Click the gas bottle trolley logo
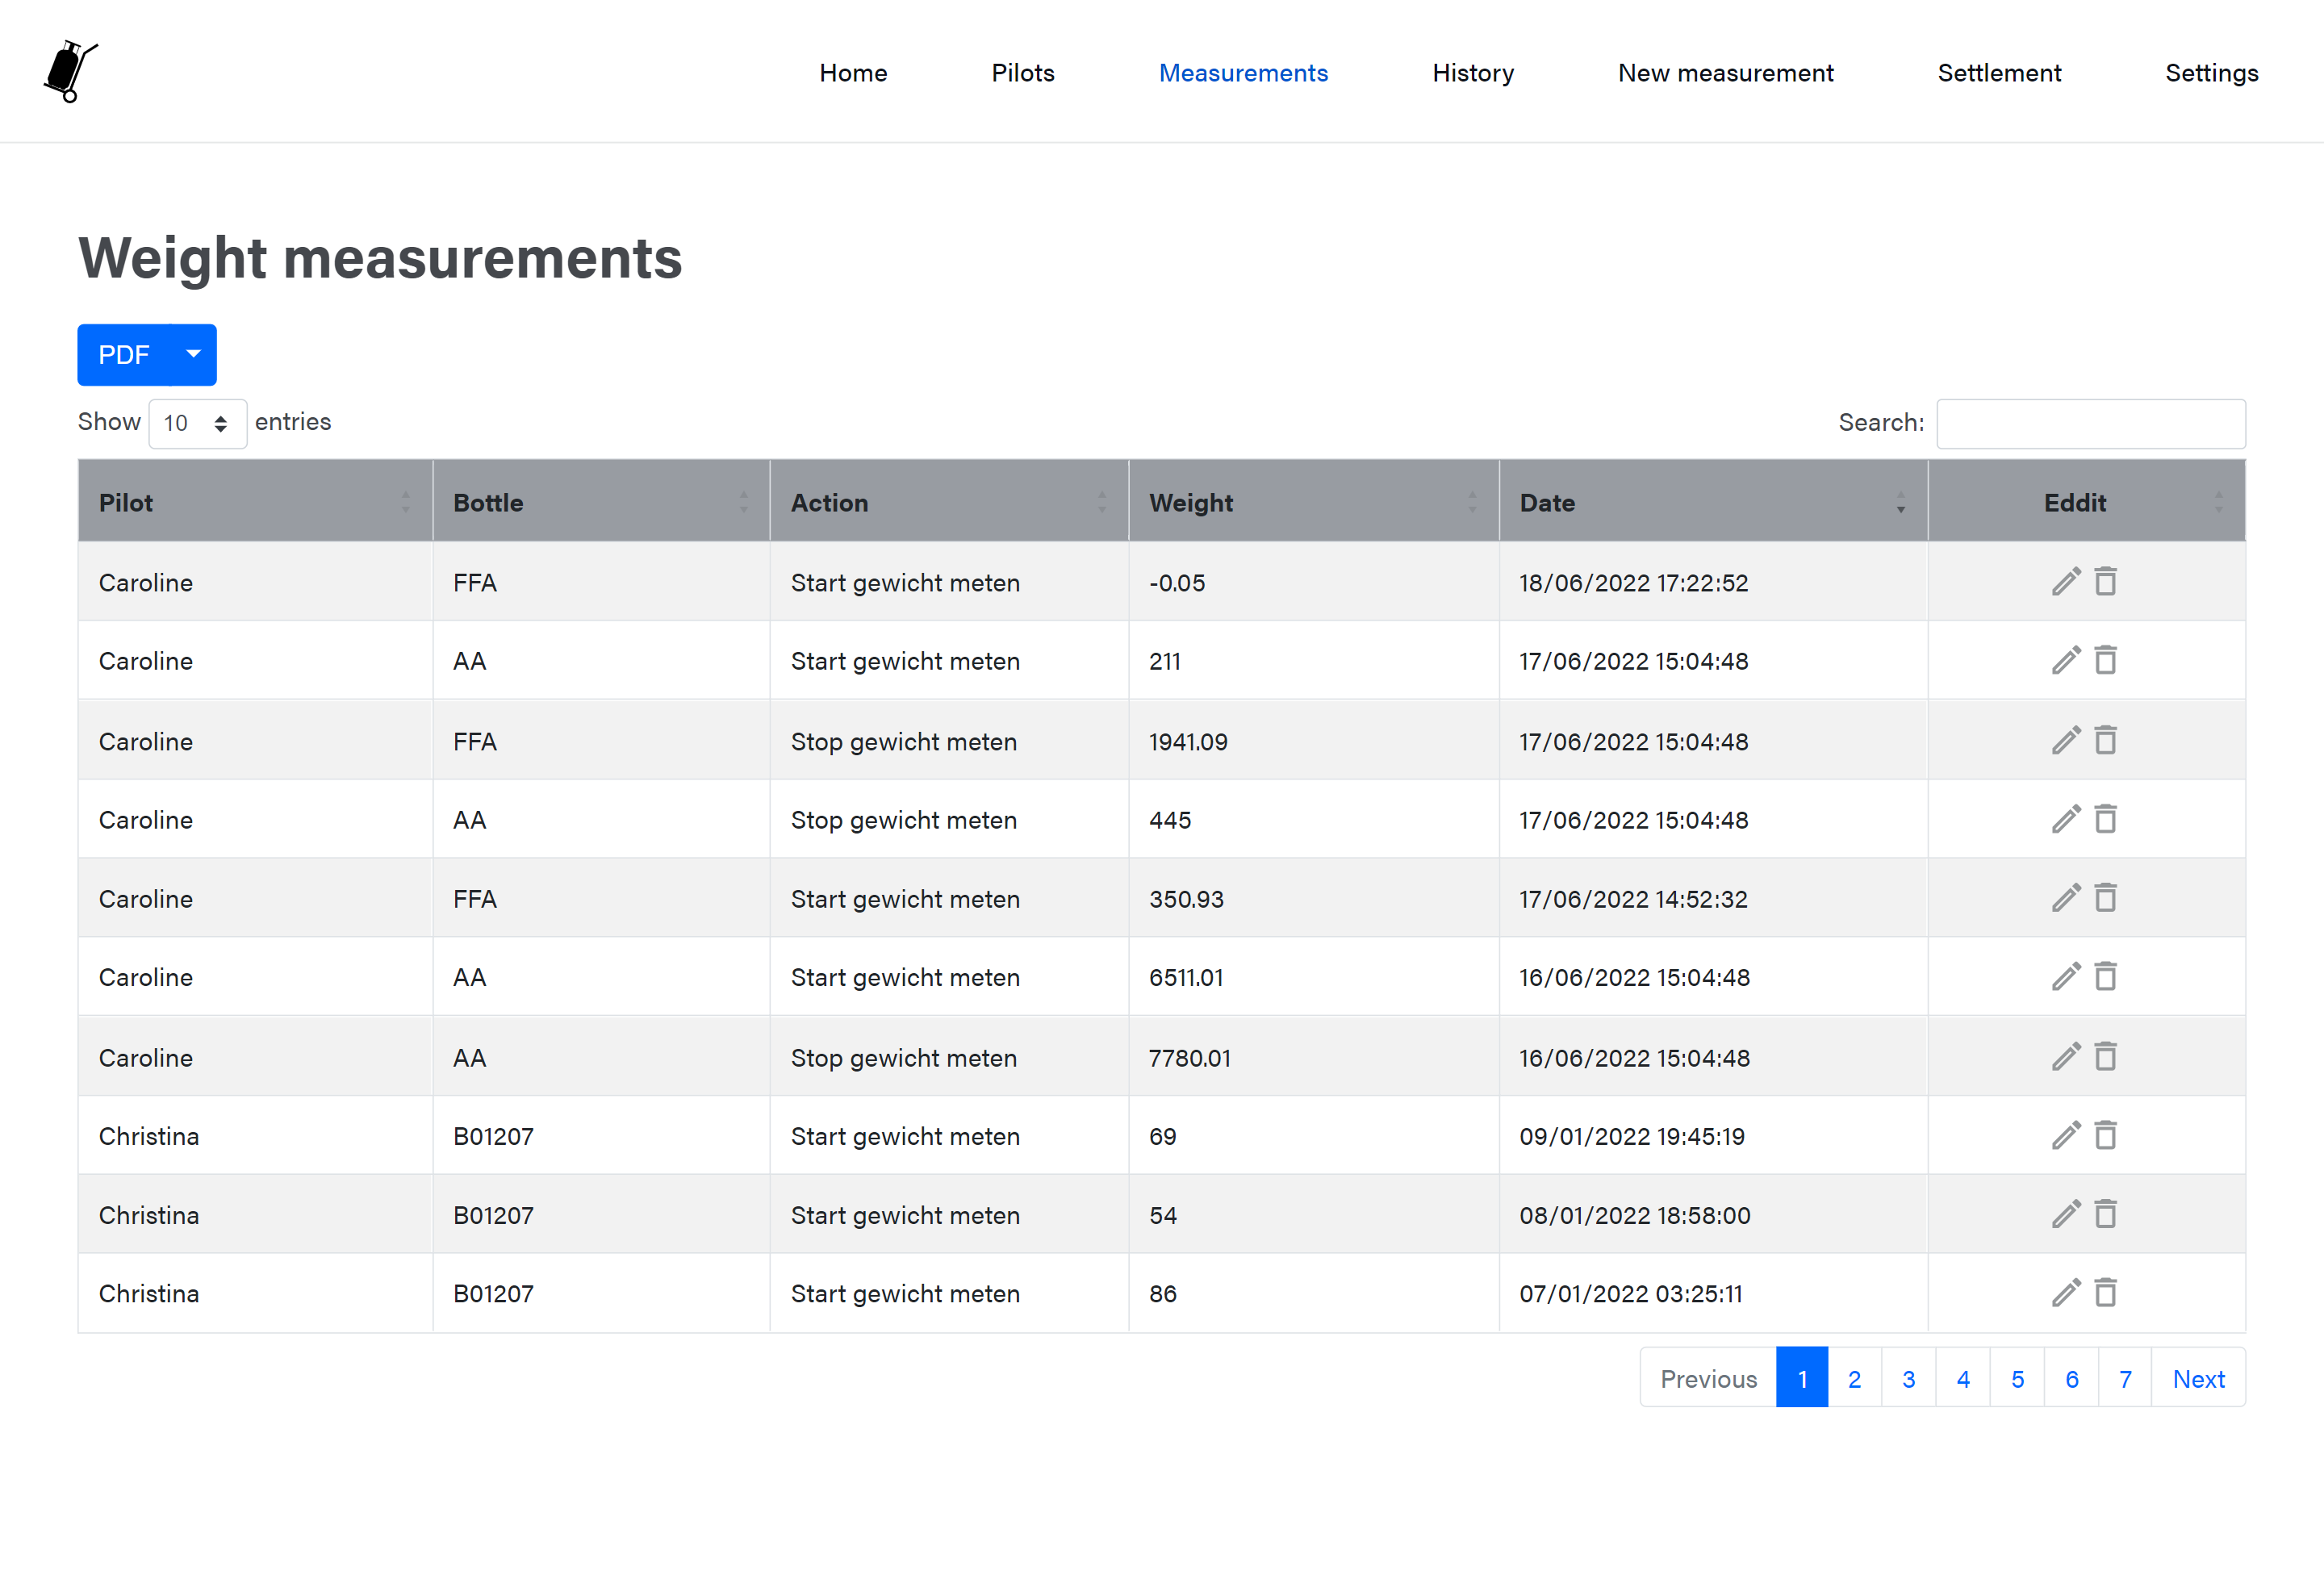The image size is (2324, 1596). pyautogui.click(x=71, y=72)
